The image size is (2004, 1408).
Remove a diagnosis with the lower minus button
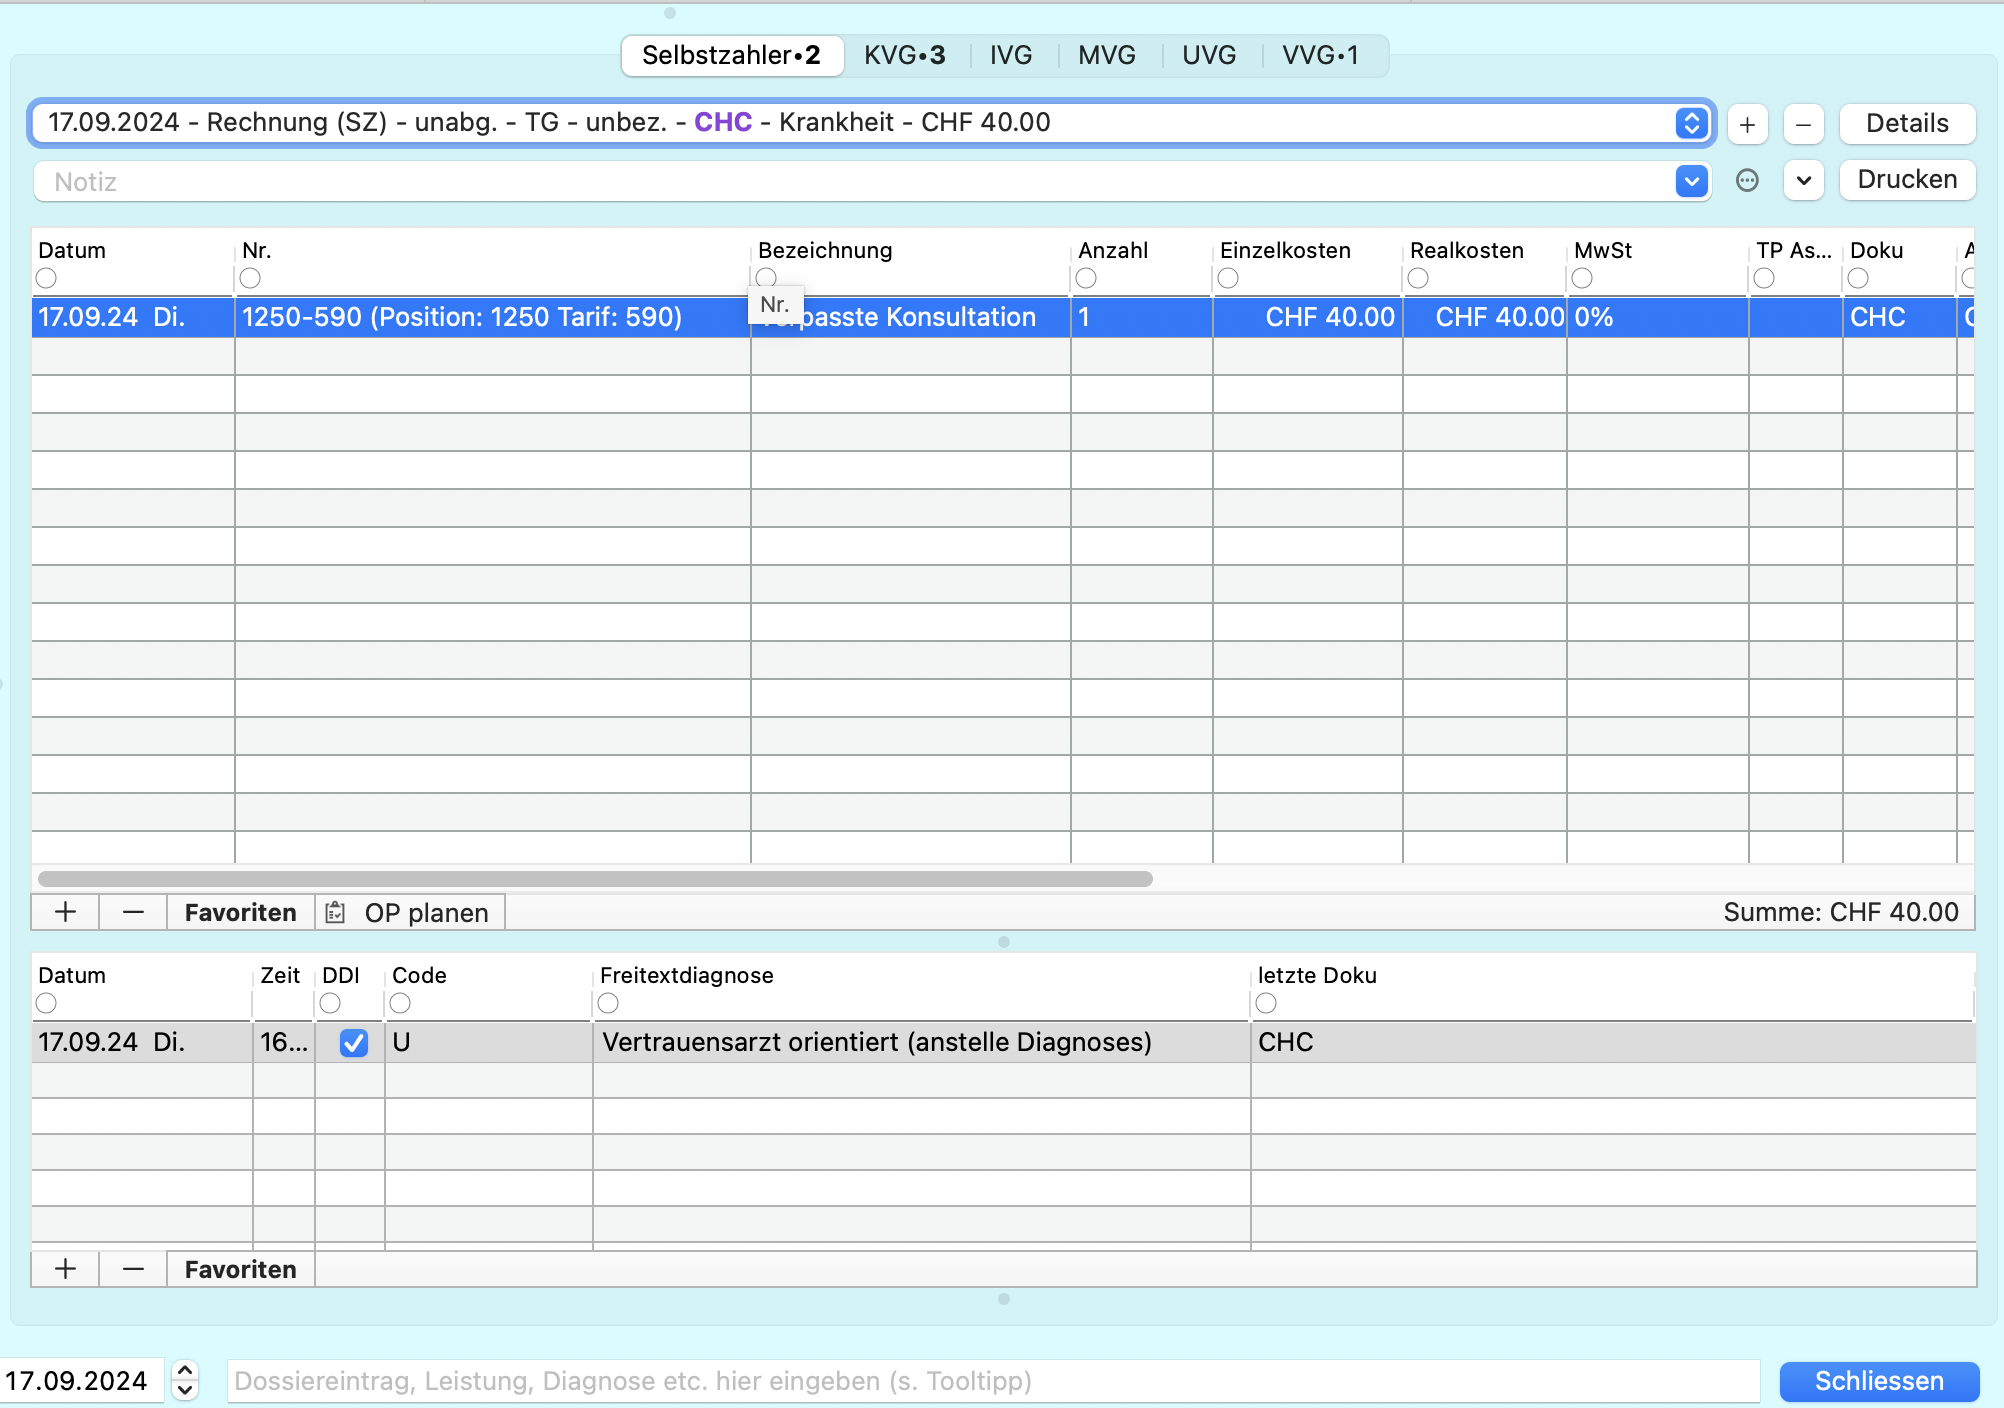(133, 1269)
